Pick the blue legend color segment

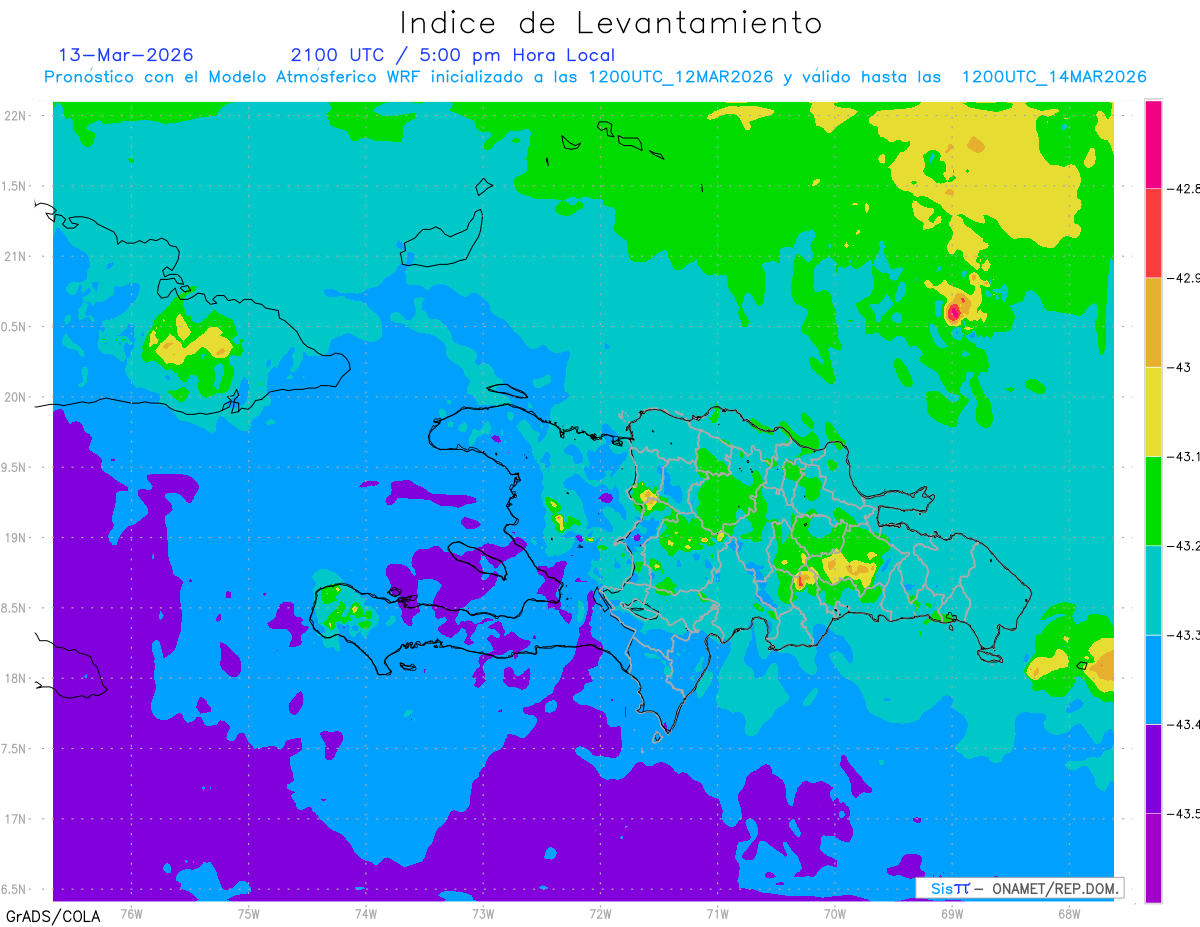pyautogui.click(x=1153, y=679)
